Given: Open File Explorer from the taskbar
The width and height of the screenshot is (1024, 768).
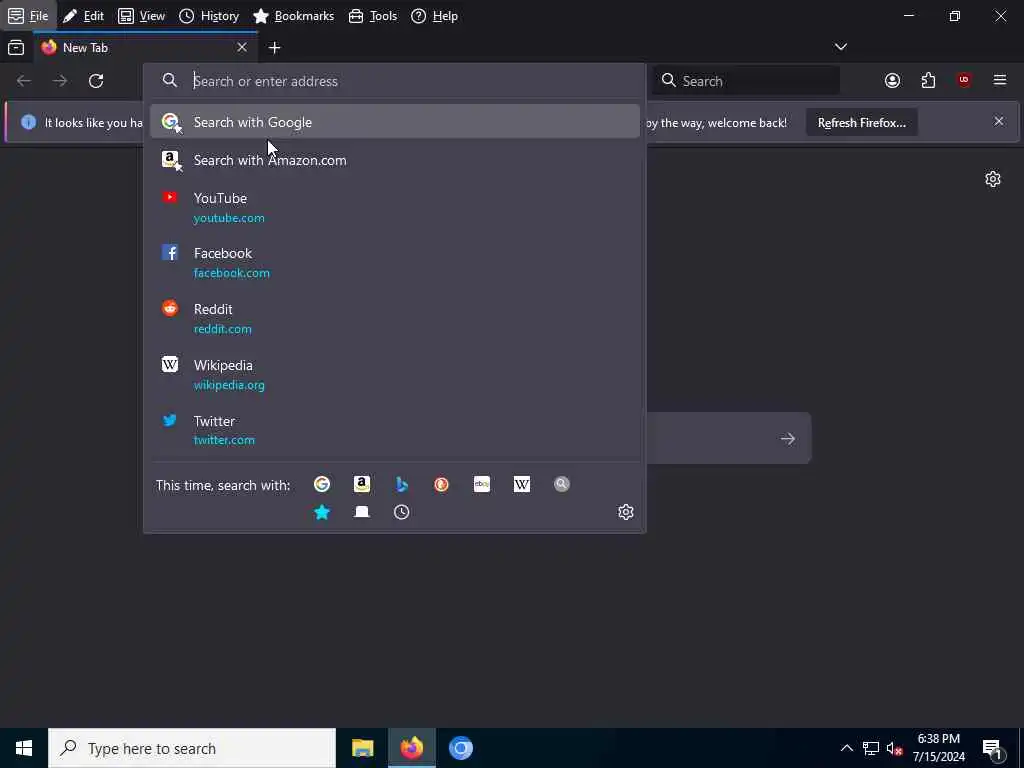Looking at the screenshot, I should (x=362, y=748).
